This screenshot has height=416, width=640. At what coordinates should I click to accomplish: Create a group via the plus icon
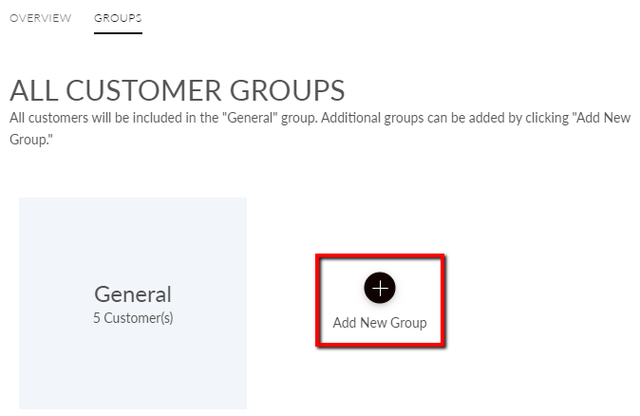click(380, 288)
